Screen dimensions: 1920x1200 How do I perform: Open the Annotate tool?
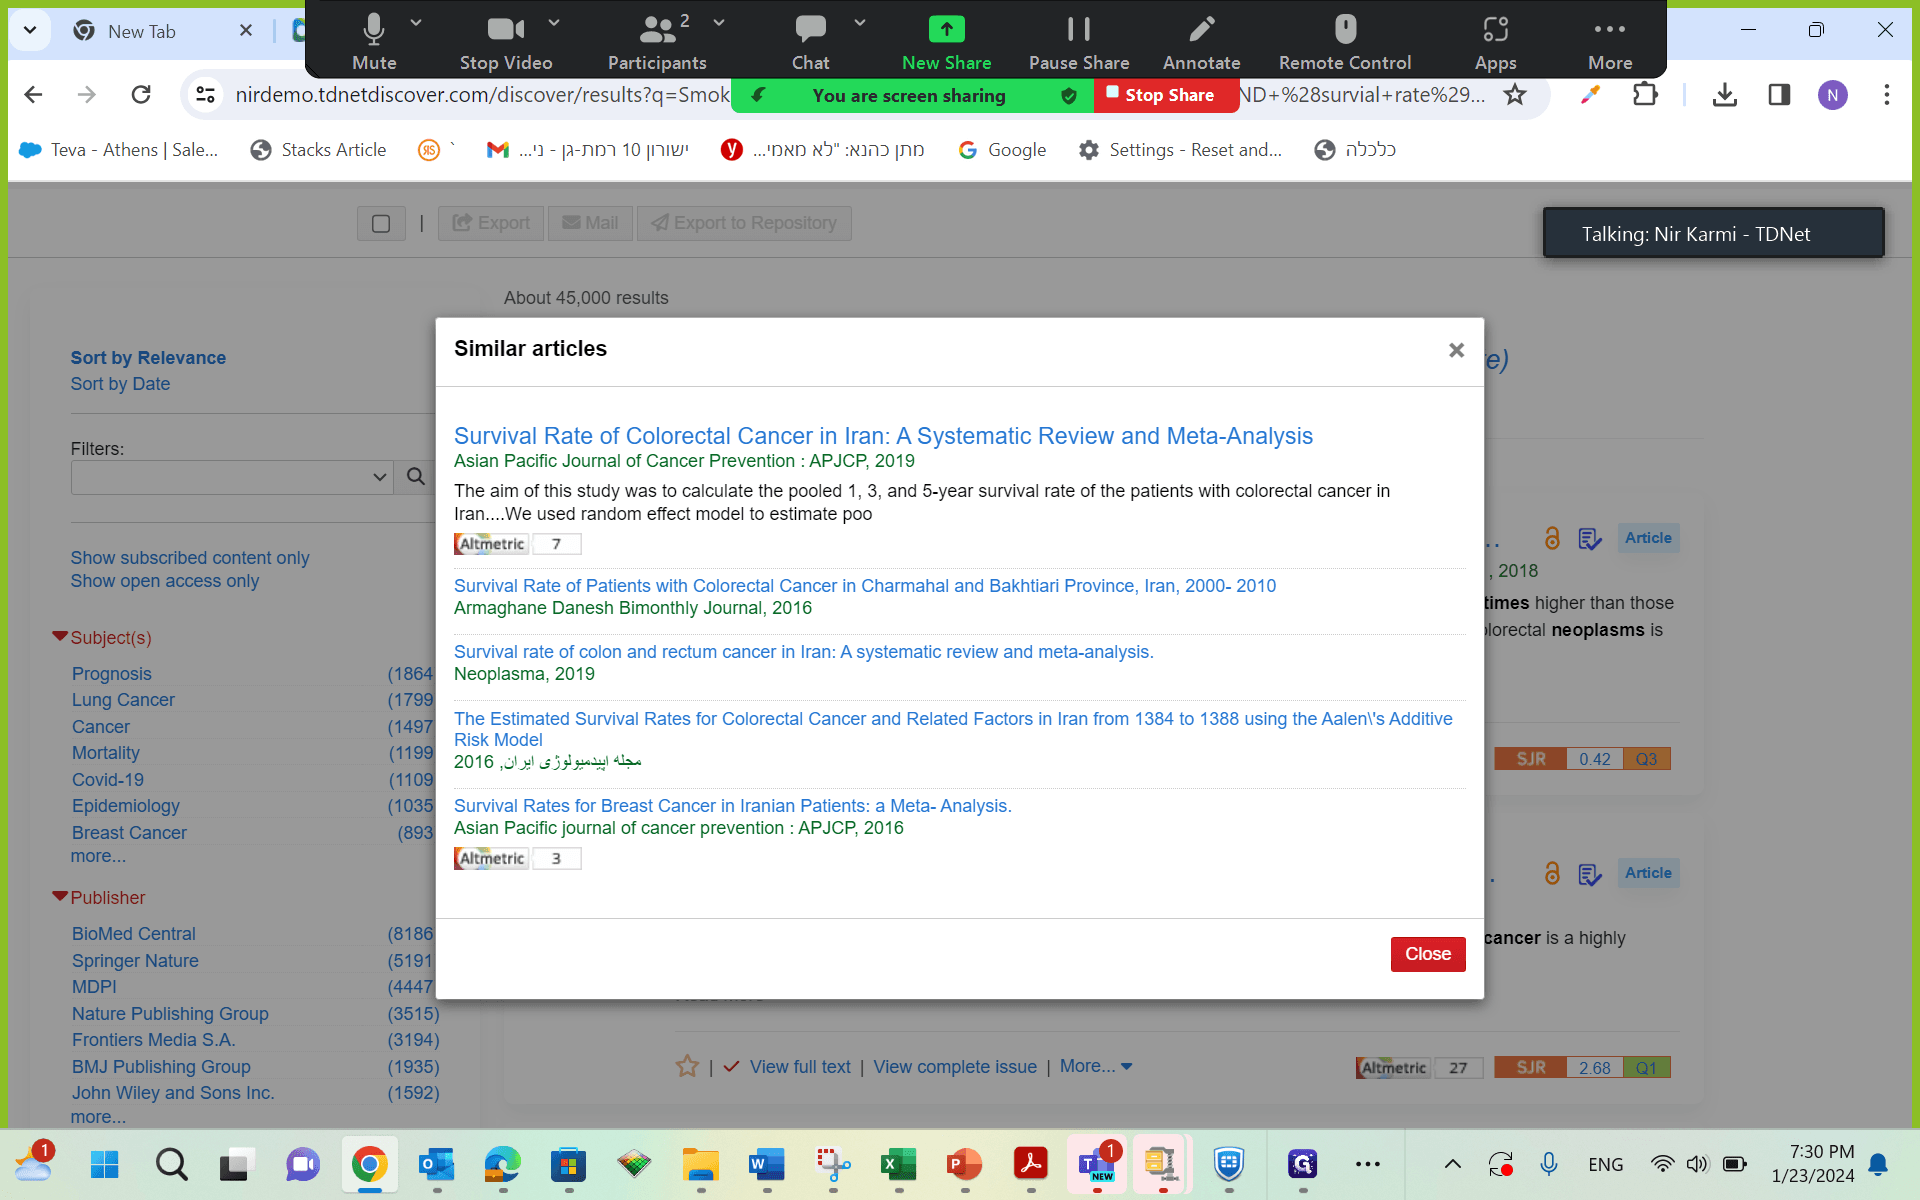coord(1201,42)
